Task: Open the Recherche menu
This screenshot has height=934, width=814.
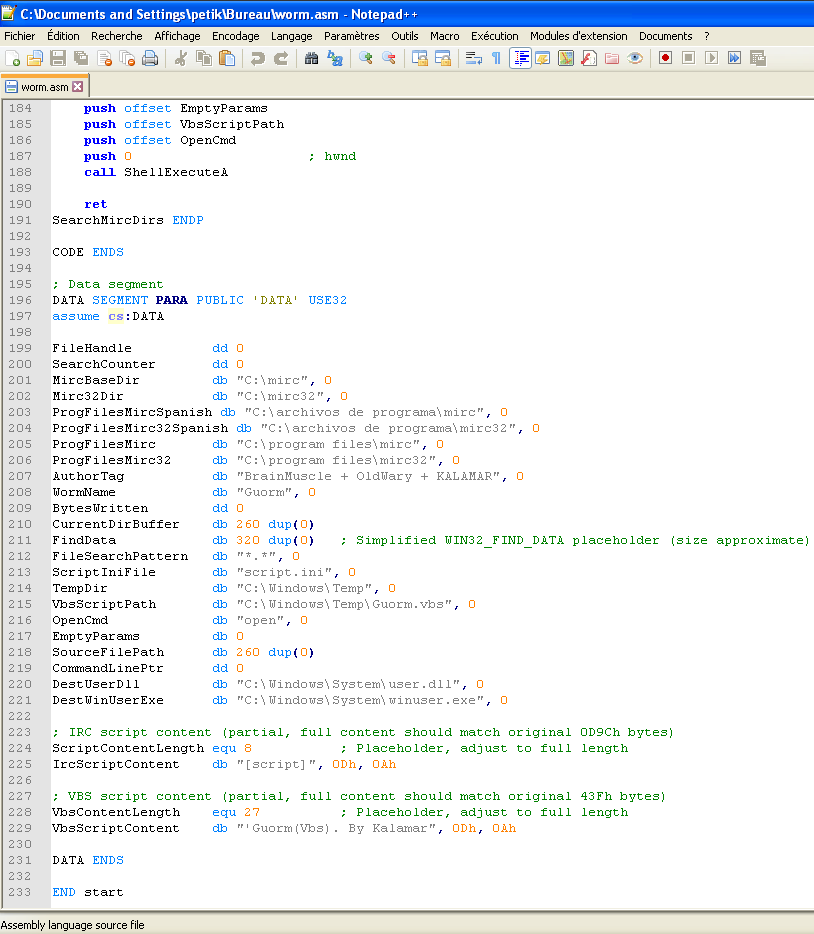Action: click(117, 36)
